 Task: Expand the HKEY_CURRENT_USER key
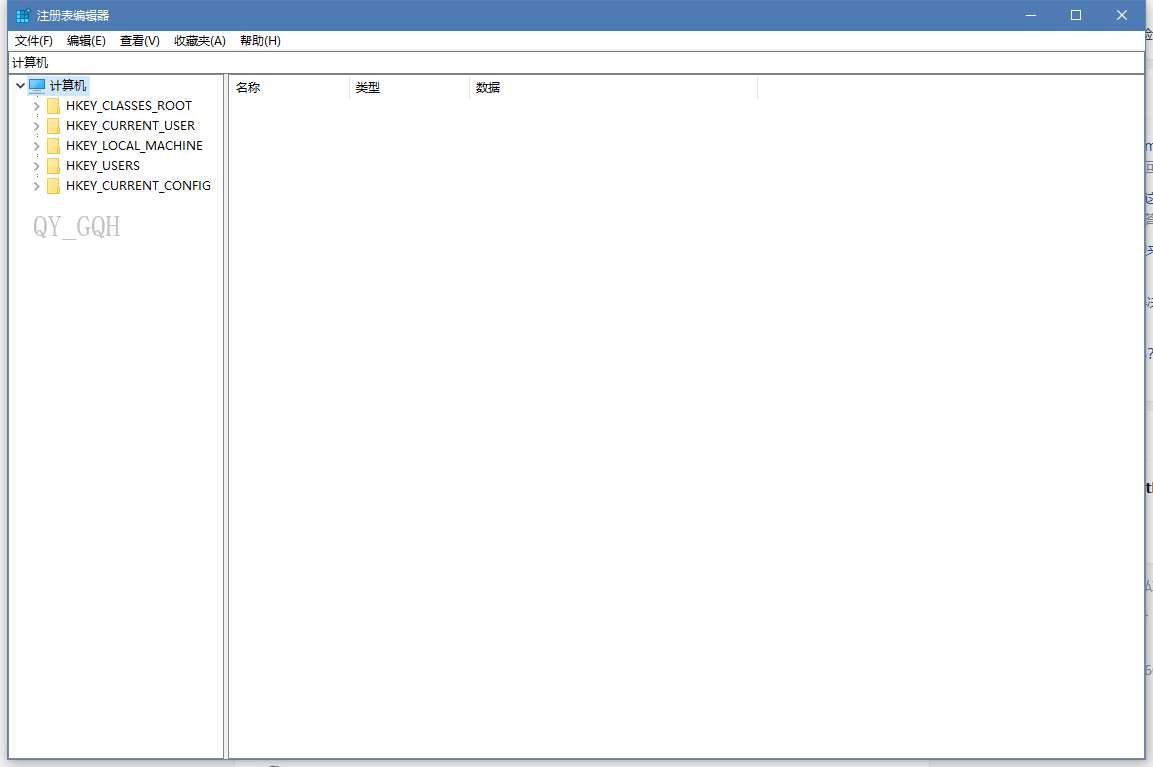pyautogui.click(x=36, y=126)
